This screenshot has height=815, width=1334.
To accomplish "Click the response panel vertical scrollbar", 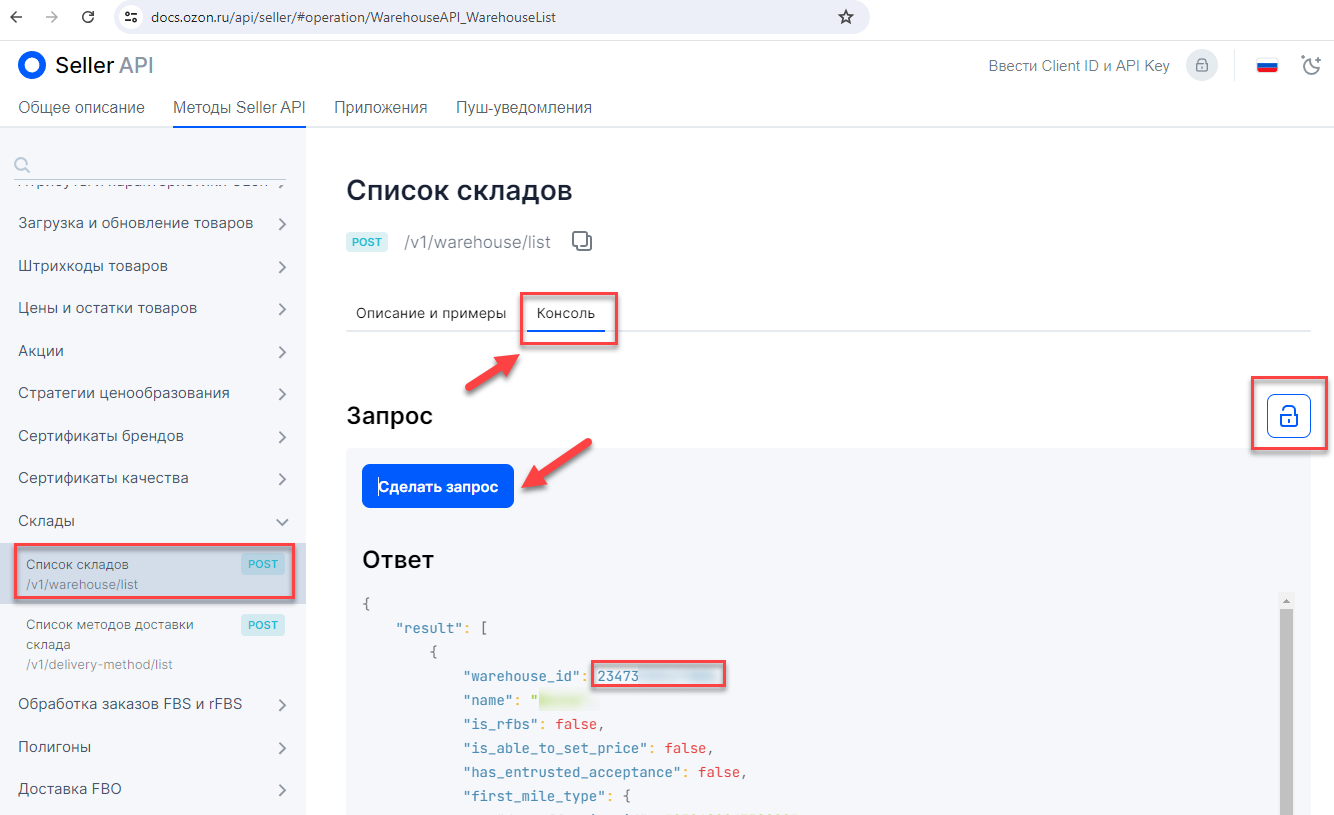I will point(1286,700).
